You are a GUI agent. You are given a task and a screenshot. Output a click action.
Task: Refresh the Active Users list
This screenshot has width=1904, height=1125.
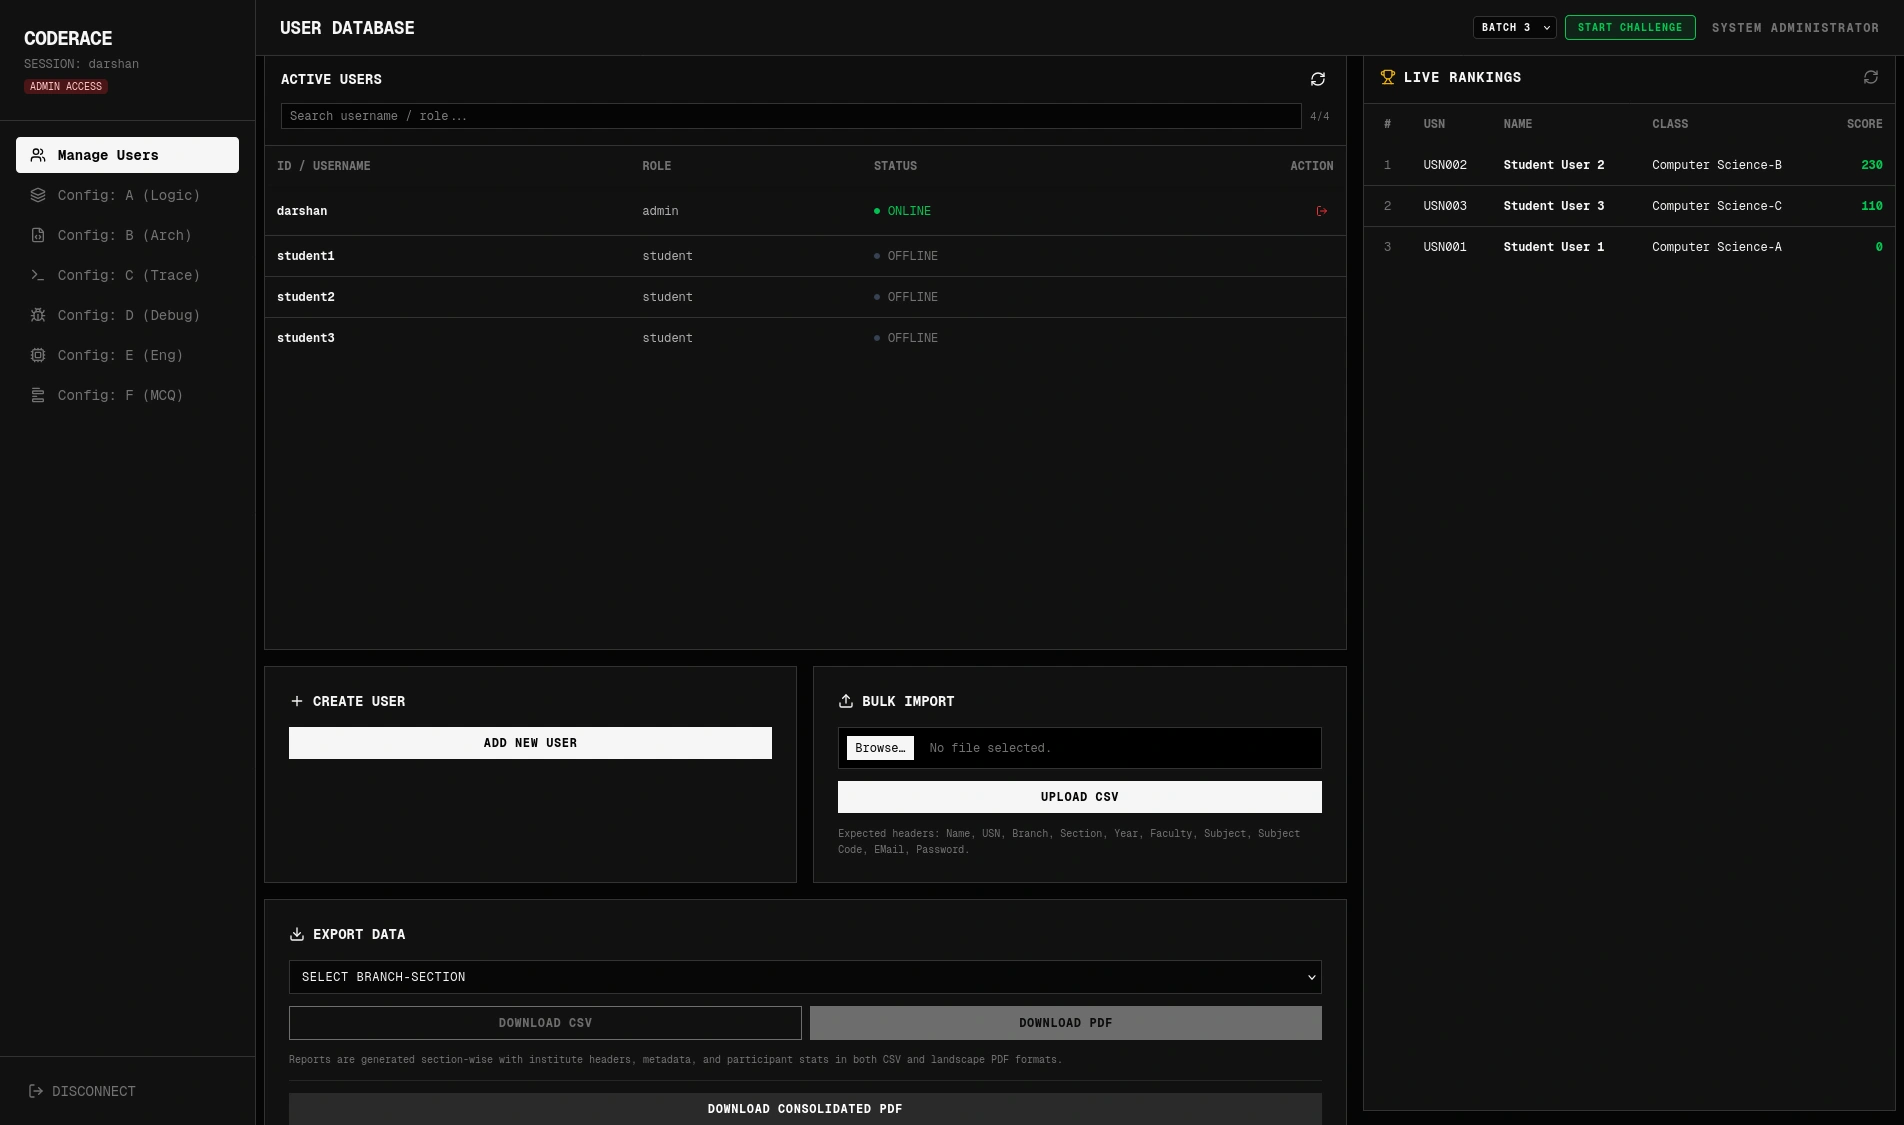tap(1317, 79)
